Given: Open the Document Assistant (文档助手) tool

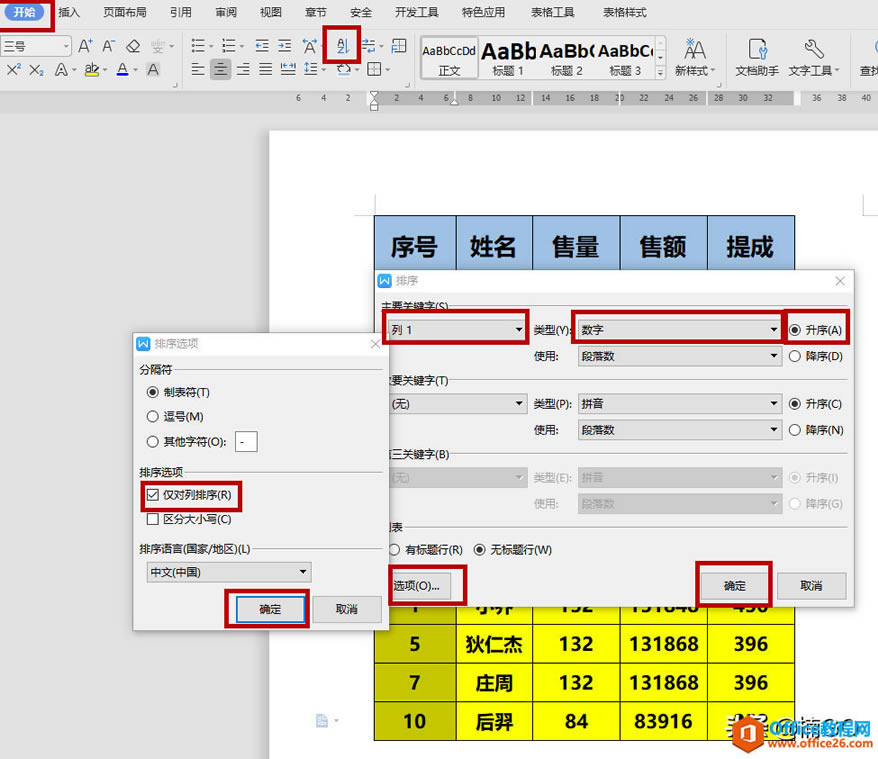Looking at the screenshot, I should pyautogui.click(x=756, y=57).
